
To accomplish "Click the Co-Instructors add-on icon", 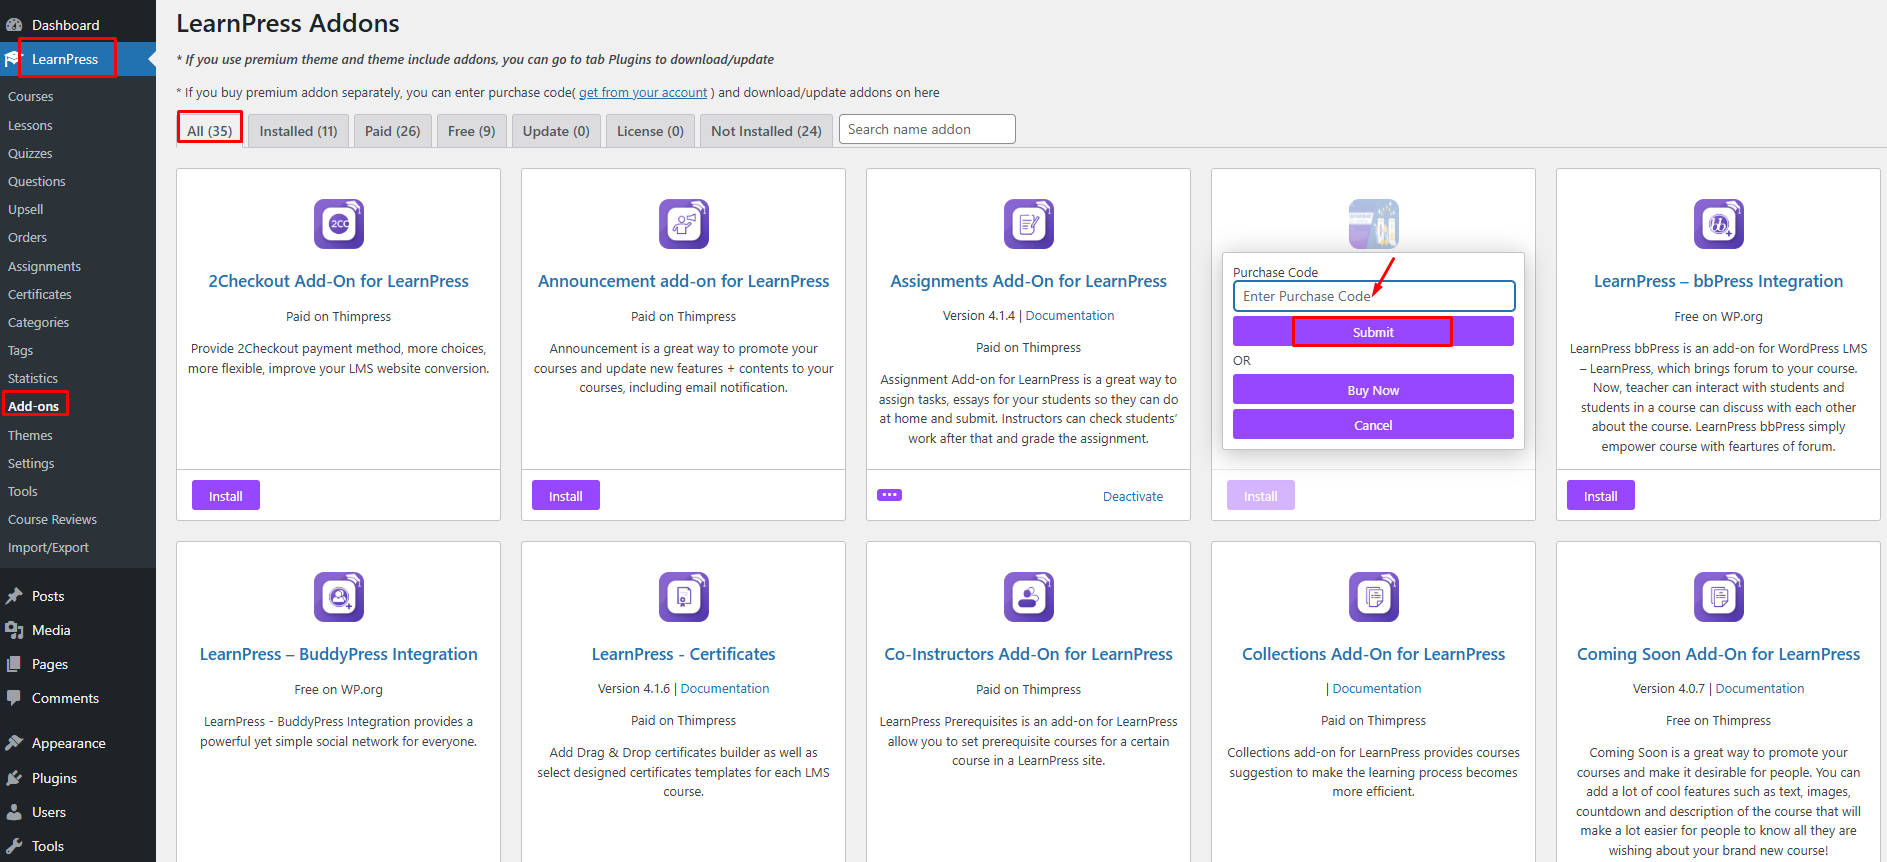I will click(x=1029, y=597).
